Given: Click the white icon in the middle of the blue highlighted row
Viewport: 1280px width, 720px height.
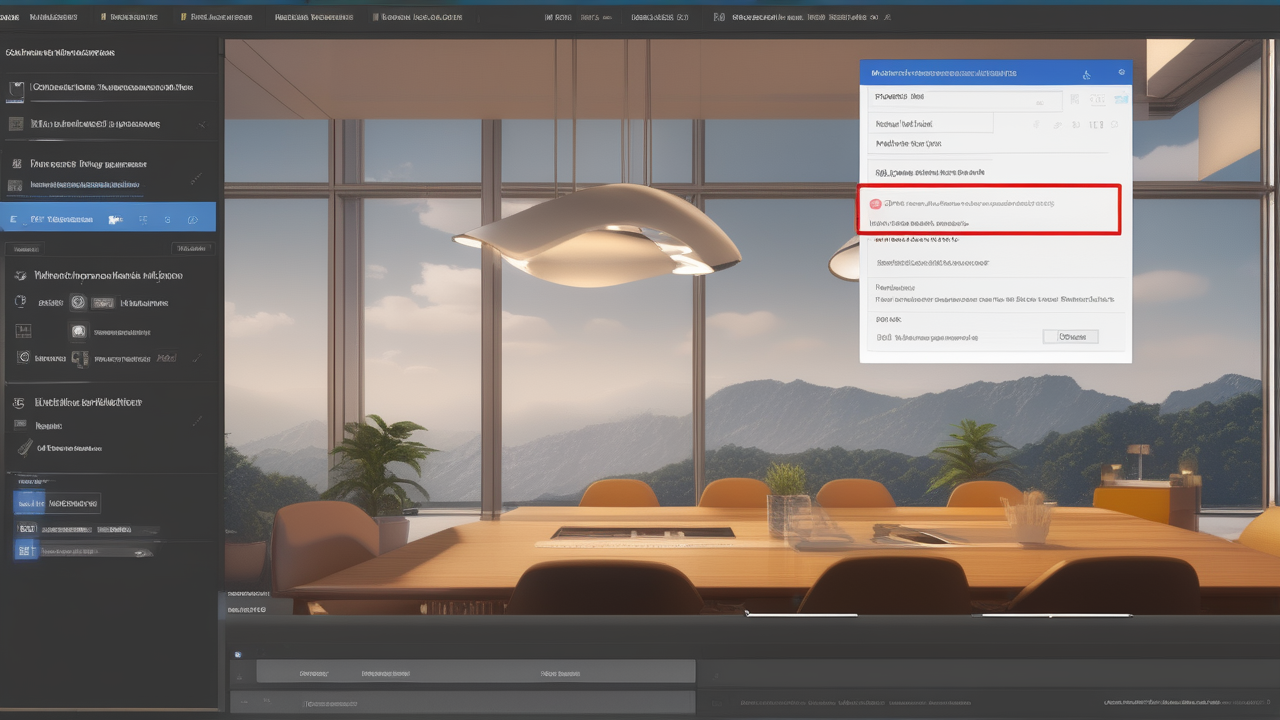Looking at the screenshot, I should [115, 219].
